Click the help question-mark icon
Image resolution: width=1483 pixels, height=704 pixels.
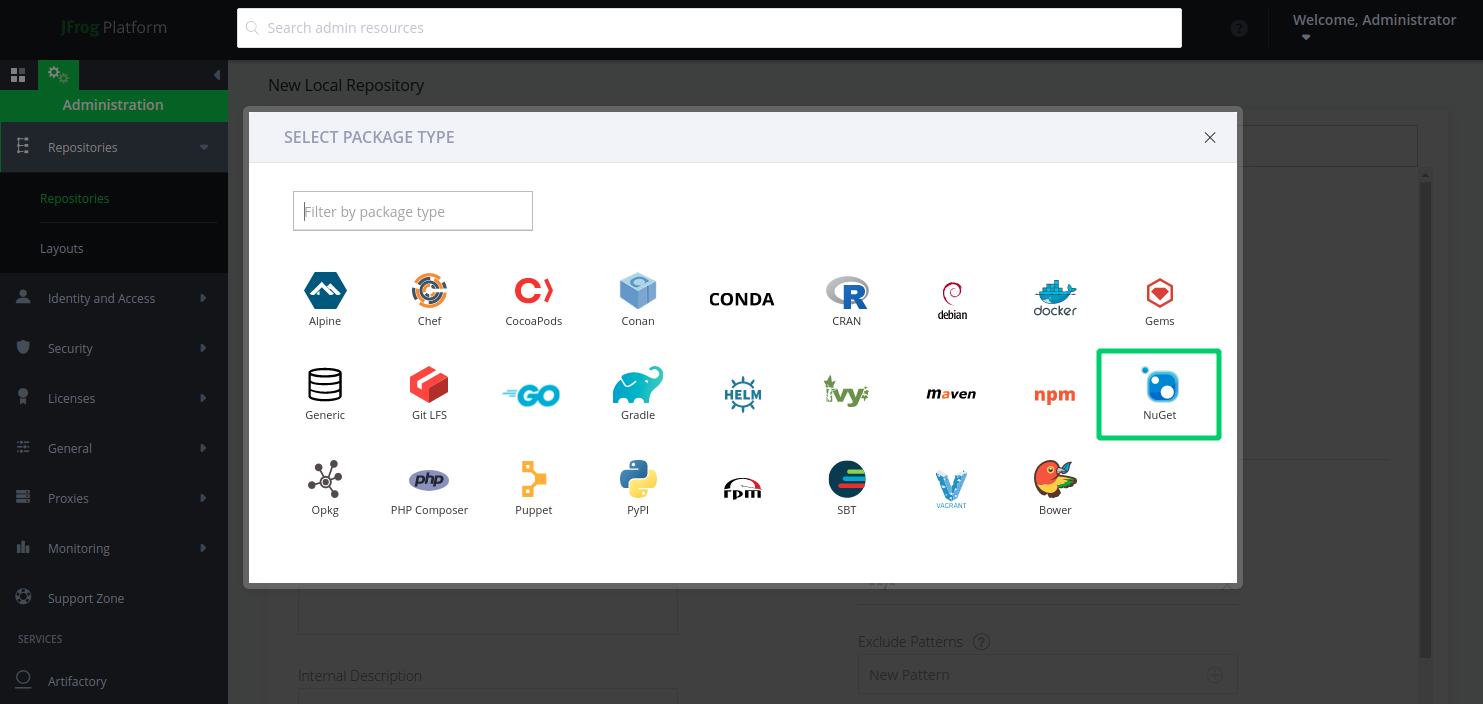(1239, 28)
